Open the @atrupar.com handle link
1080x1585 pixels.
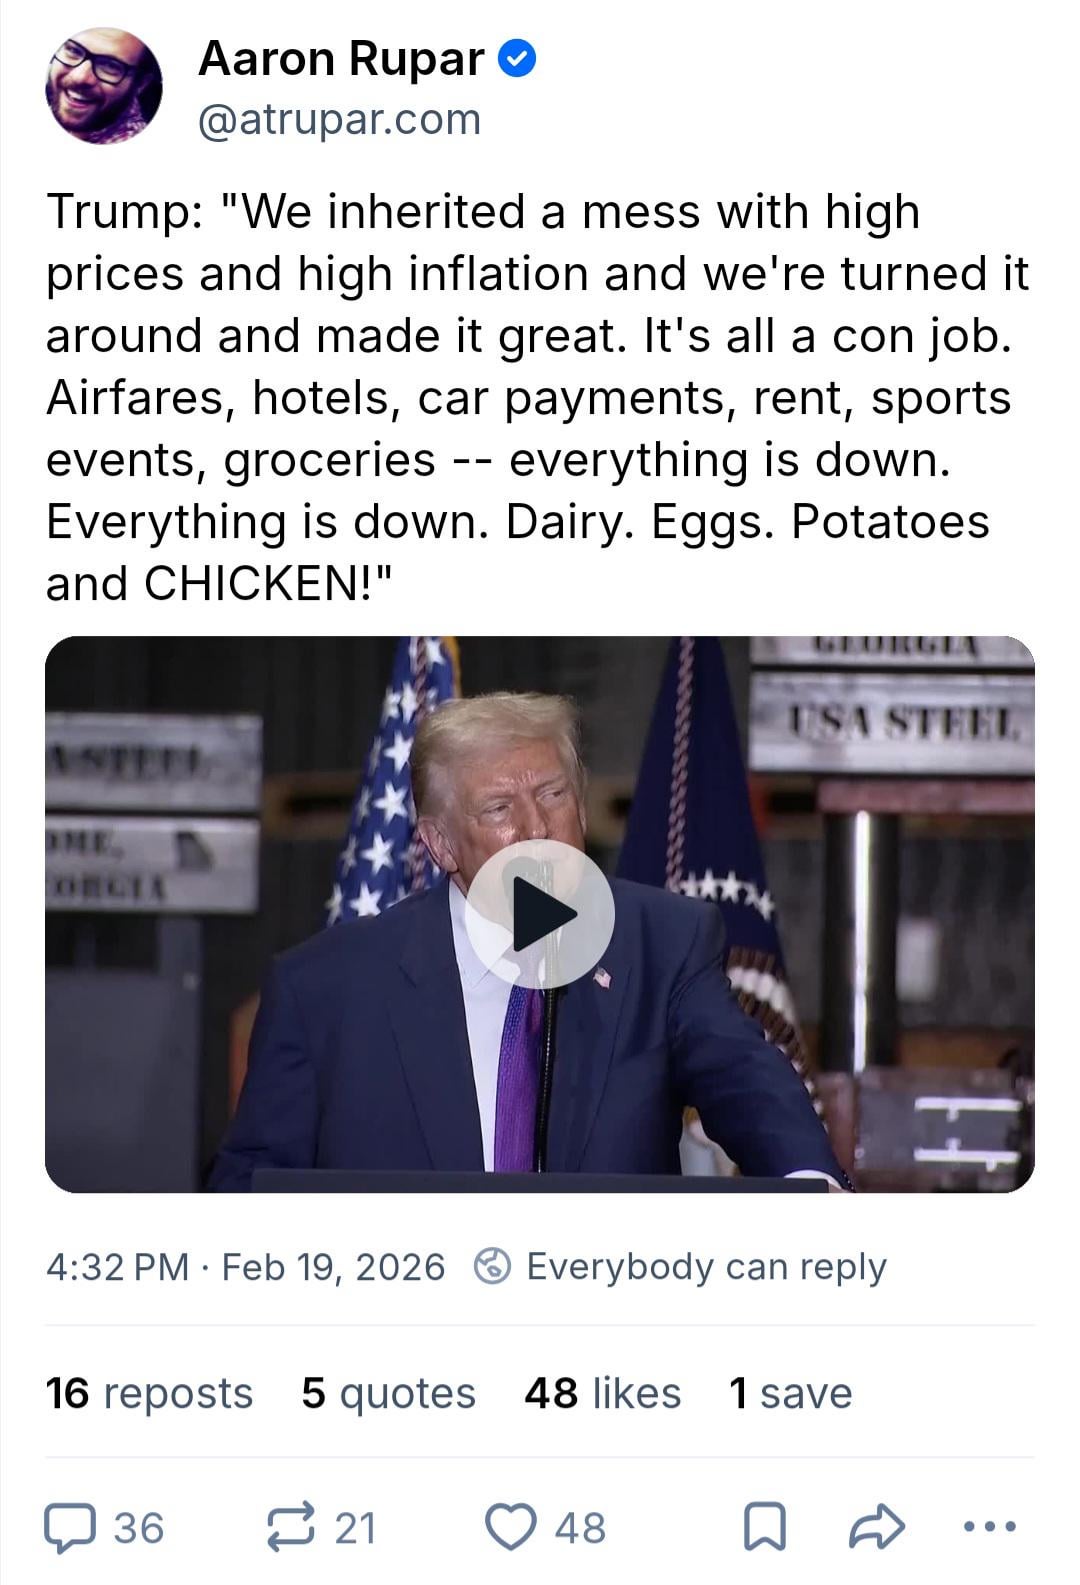coord(339,120)
